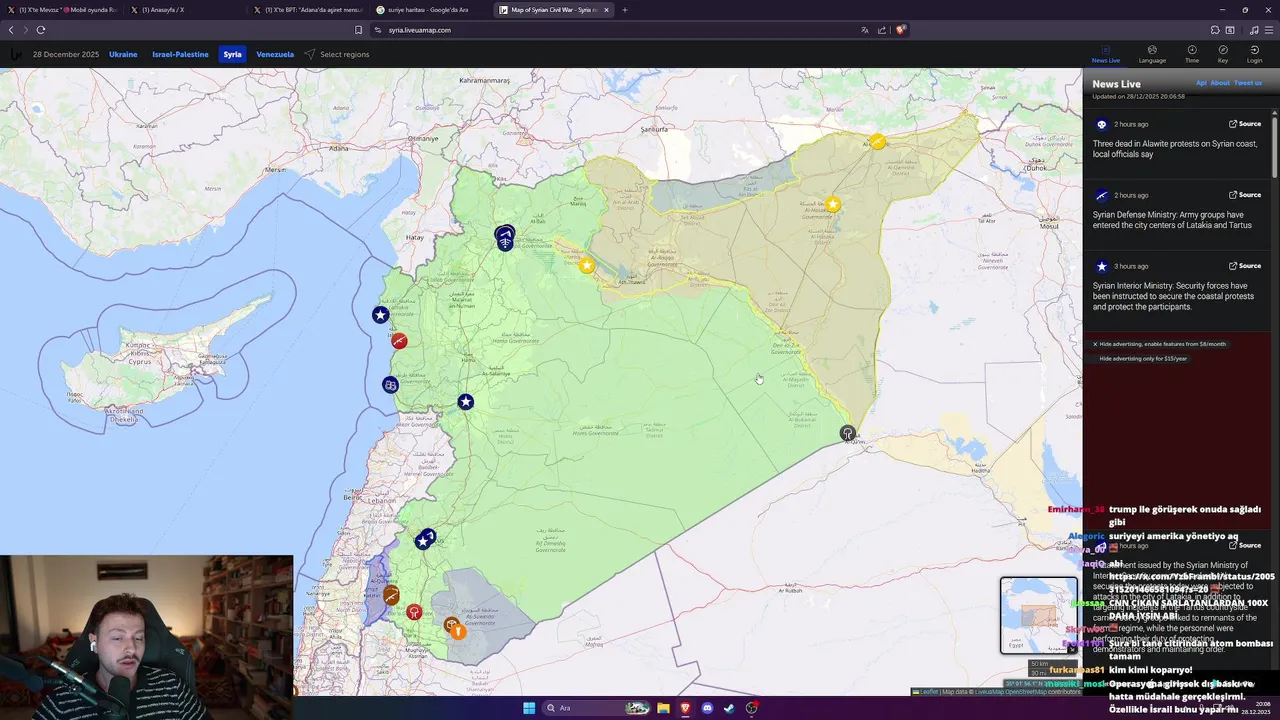
Task: Click the yellow star marker east of Aleppo
Action: [587, 265]
